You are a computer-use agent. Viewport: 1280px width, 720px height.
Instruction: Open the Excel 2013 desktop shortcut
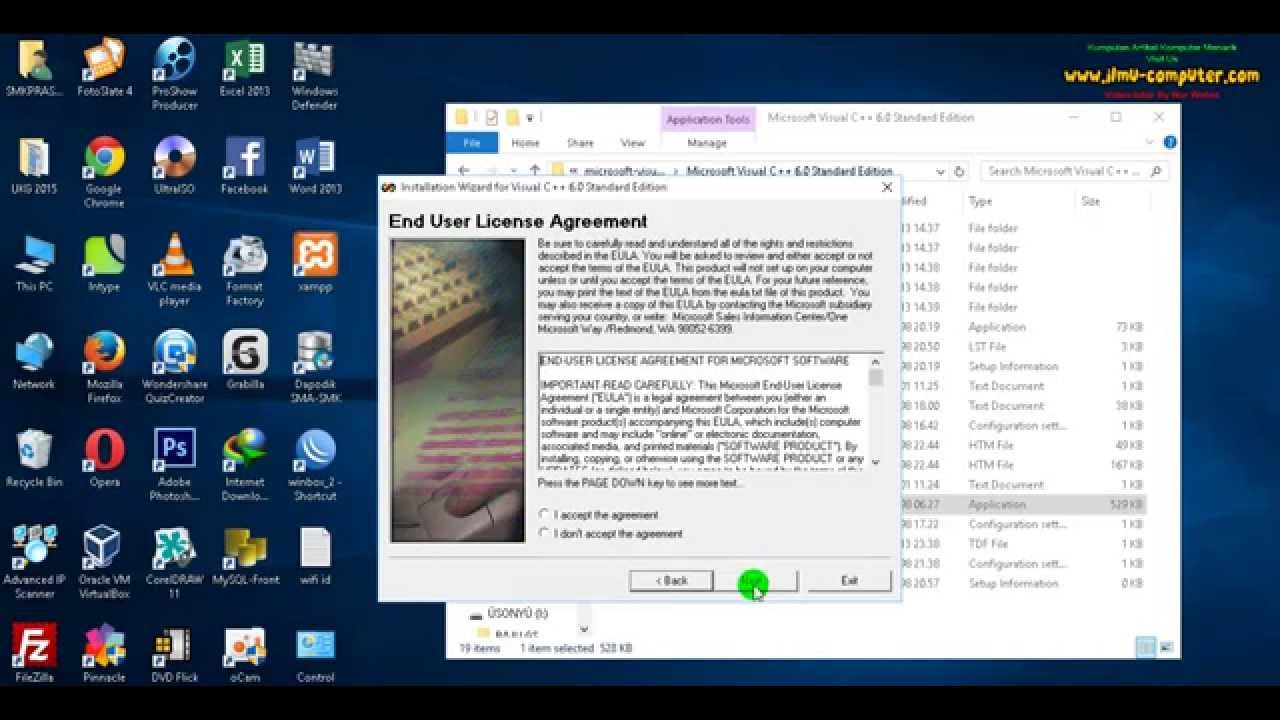tap(245, 68)
